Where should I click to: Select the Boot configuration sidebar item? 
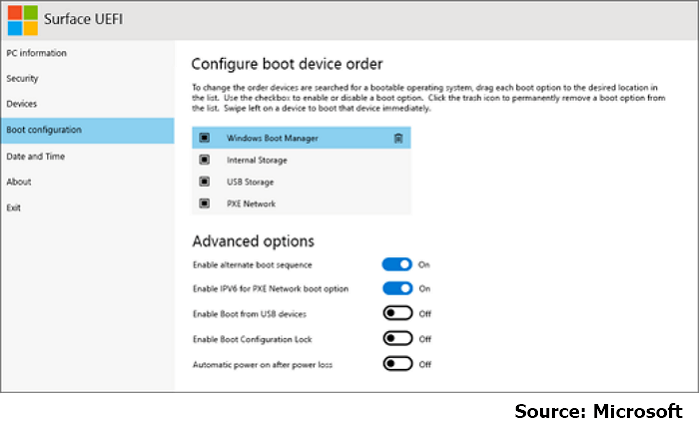(44, 130)
